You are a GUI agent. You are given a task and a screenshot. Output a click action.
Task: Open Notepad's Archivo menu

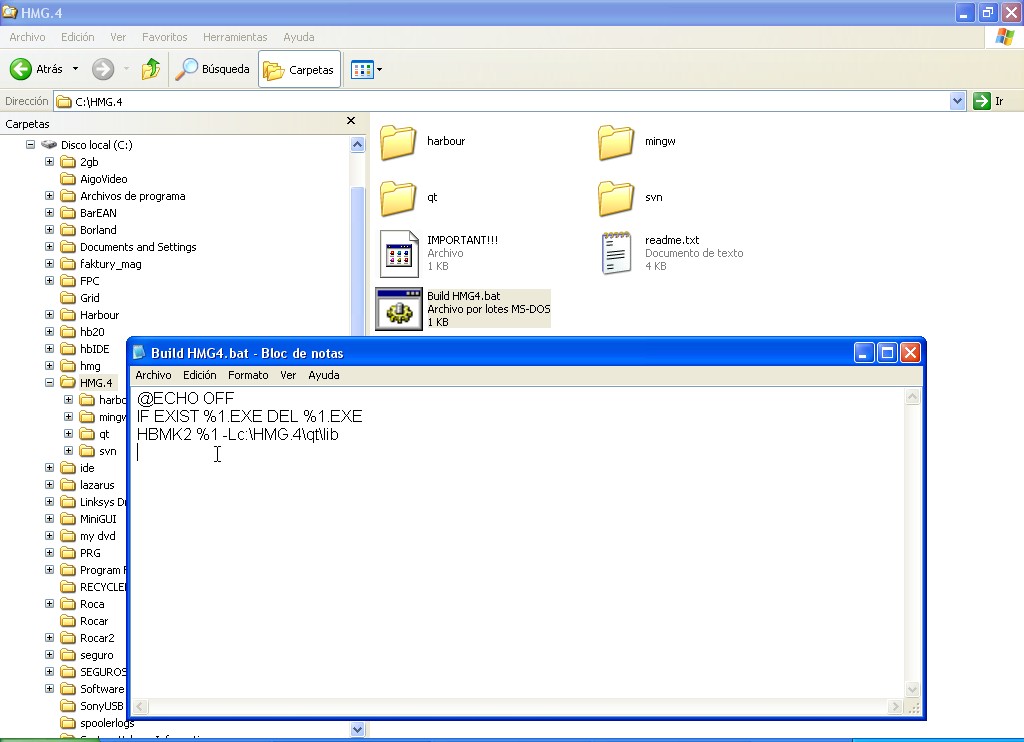pos(153,375)
